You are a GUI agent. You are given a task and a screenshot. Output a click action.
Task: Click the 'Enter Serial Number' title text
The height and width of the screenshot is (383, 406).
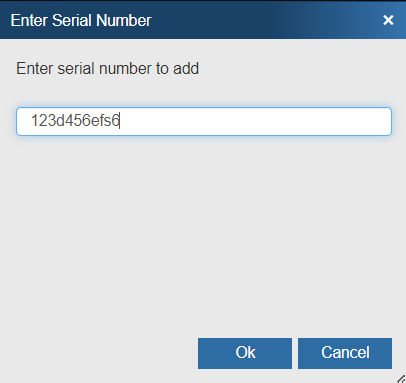[x=81, y=20]
